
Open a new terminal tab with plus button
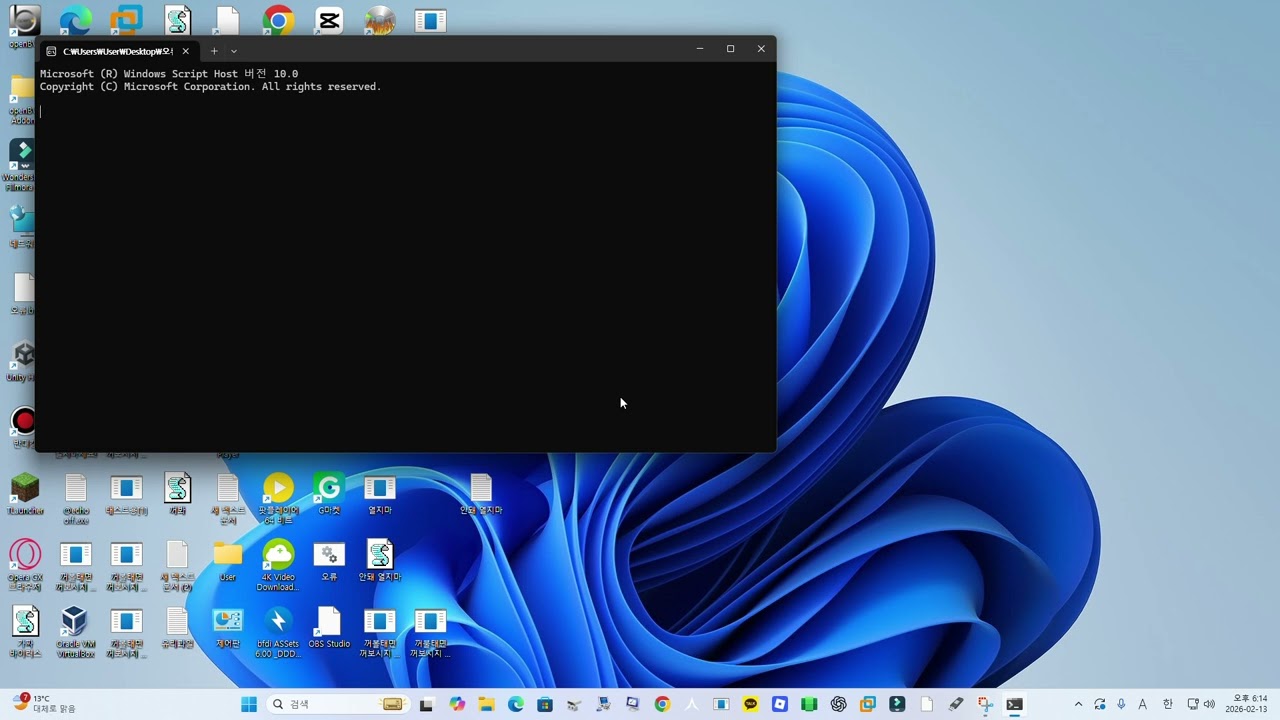213,51
